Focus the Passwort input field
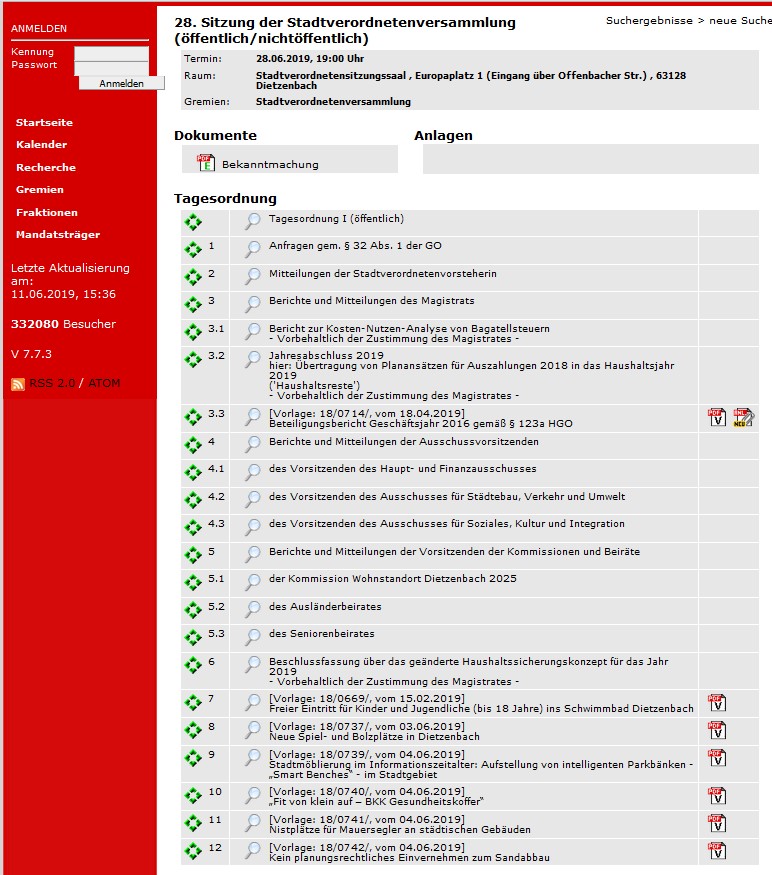The image size is (772, 875). click(111, 68)
